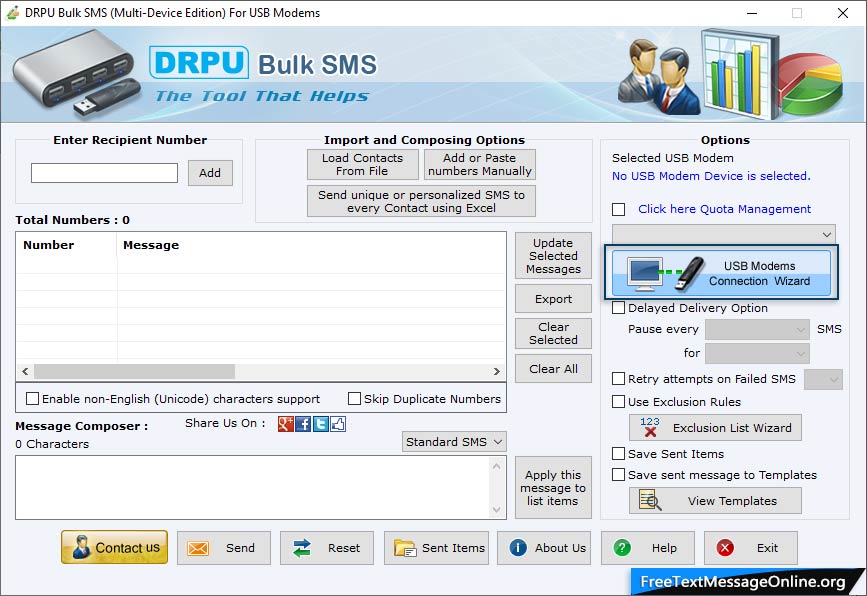The height and width of the screenshot is (596, 867).
Task: Open the Standard SMS type dropdown
Action: click(454, 442)
